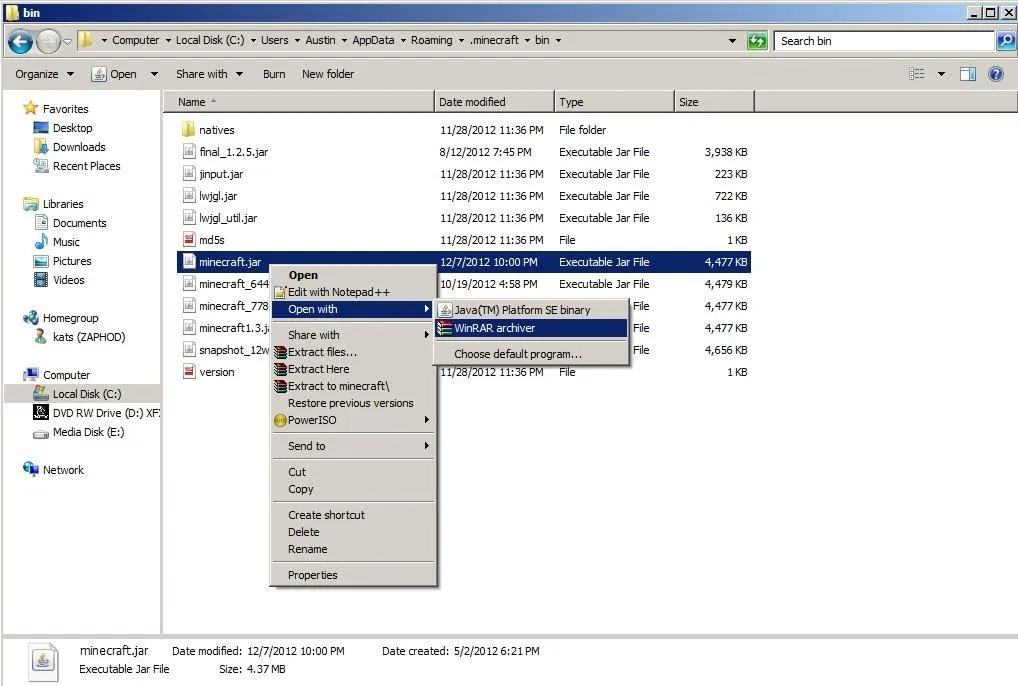
Task: Click the Forward navigation arrow
Action: [x=48, y=42]
